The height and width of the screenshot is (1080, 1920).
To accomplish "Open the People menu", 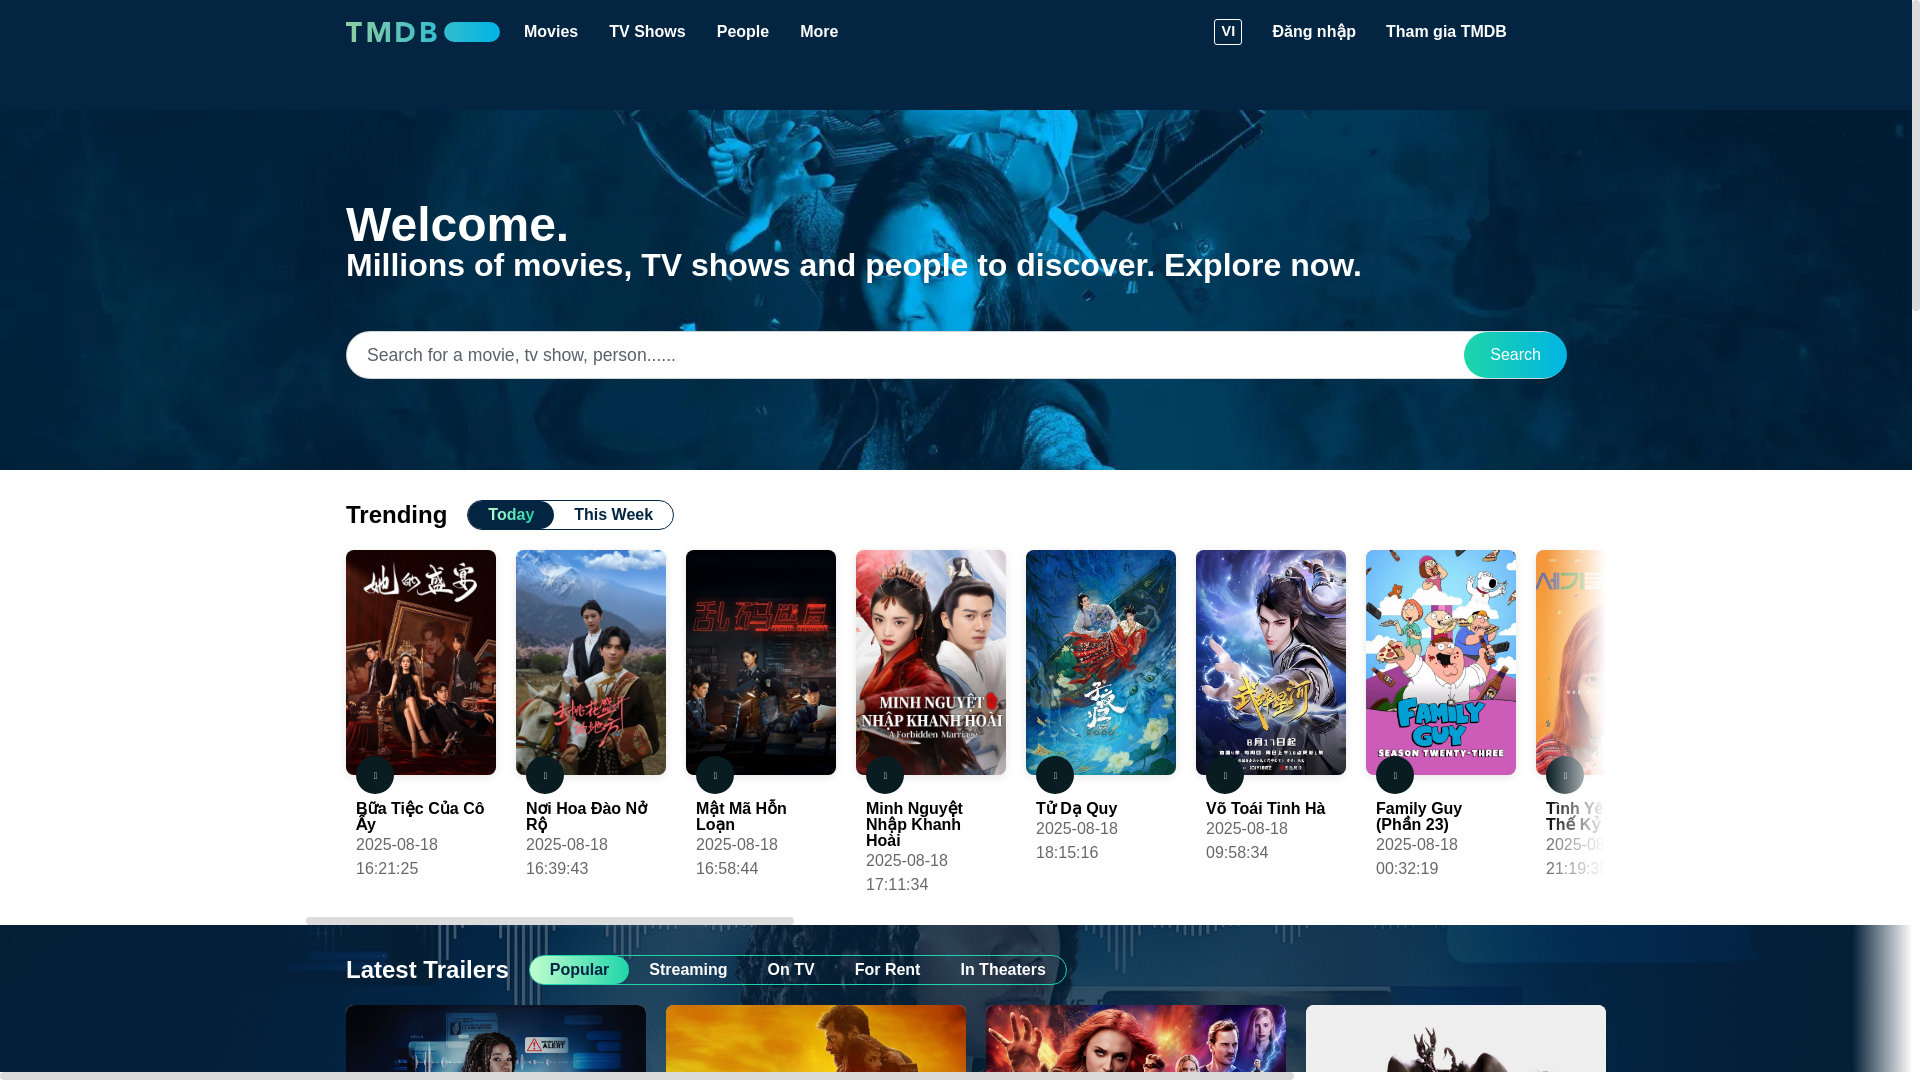I will tap(743, 32).
